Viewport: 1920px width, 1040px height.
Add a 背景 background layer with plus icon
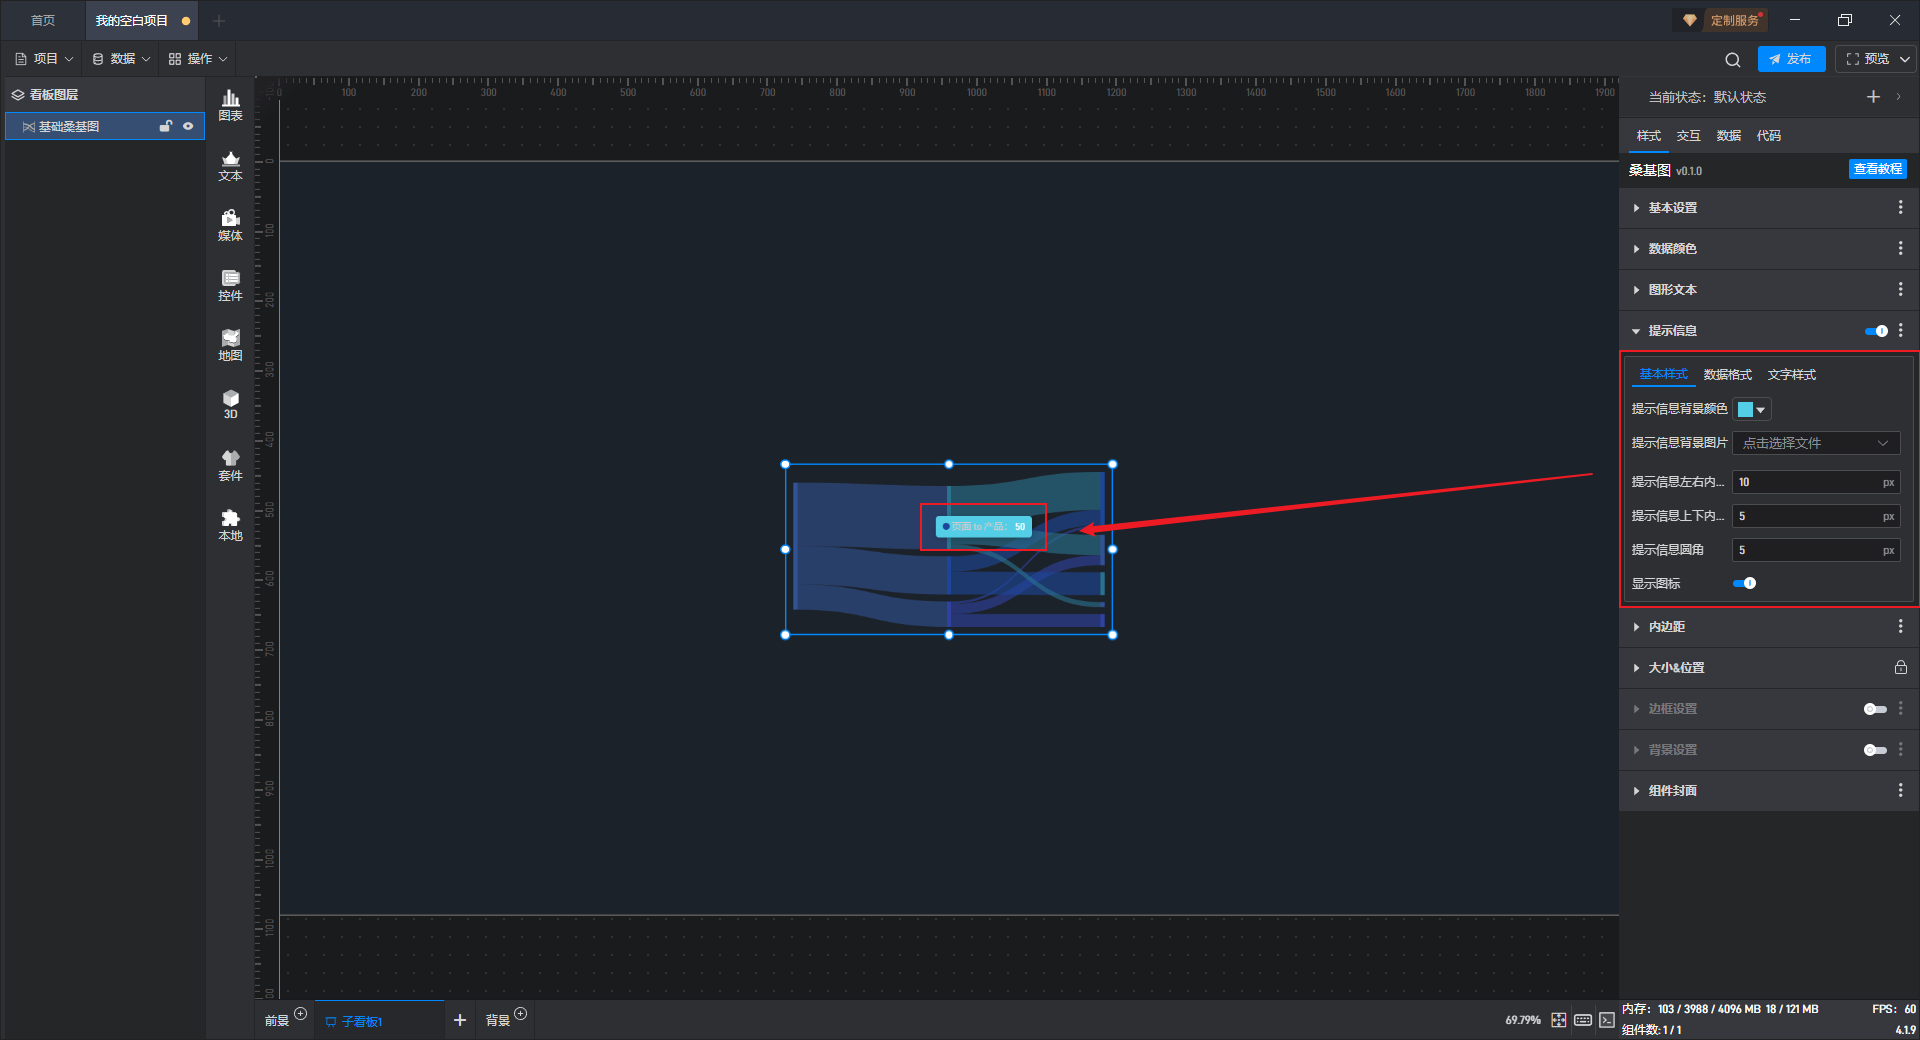520,1013
